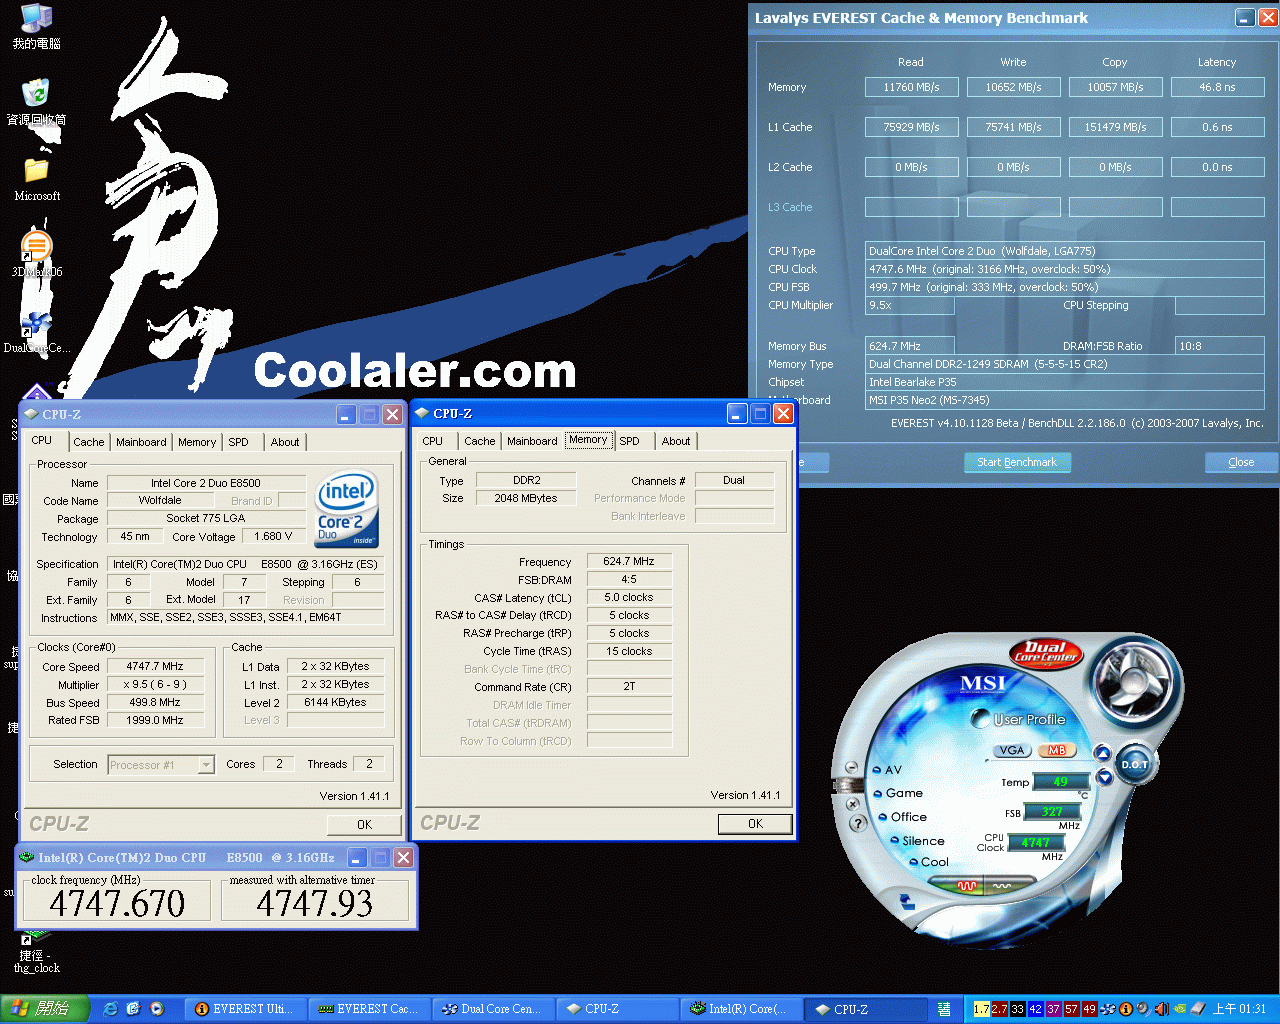Switch to CPU tab in right CPU-Z window

[433, 441]
